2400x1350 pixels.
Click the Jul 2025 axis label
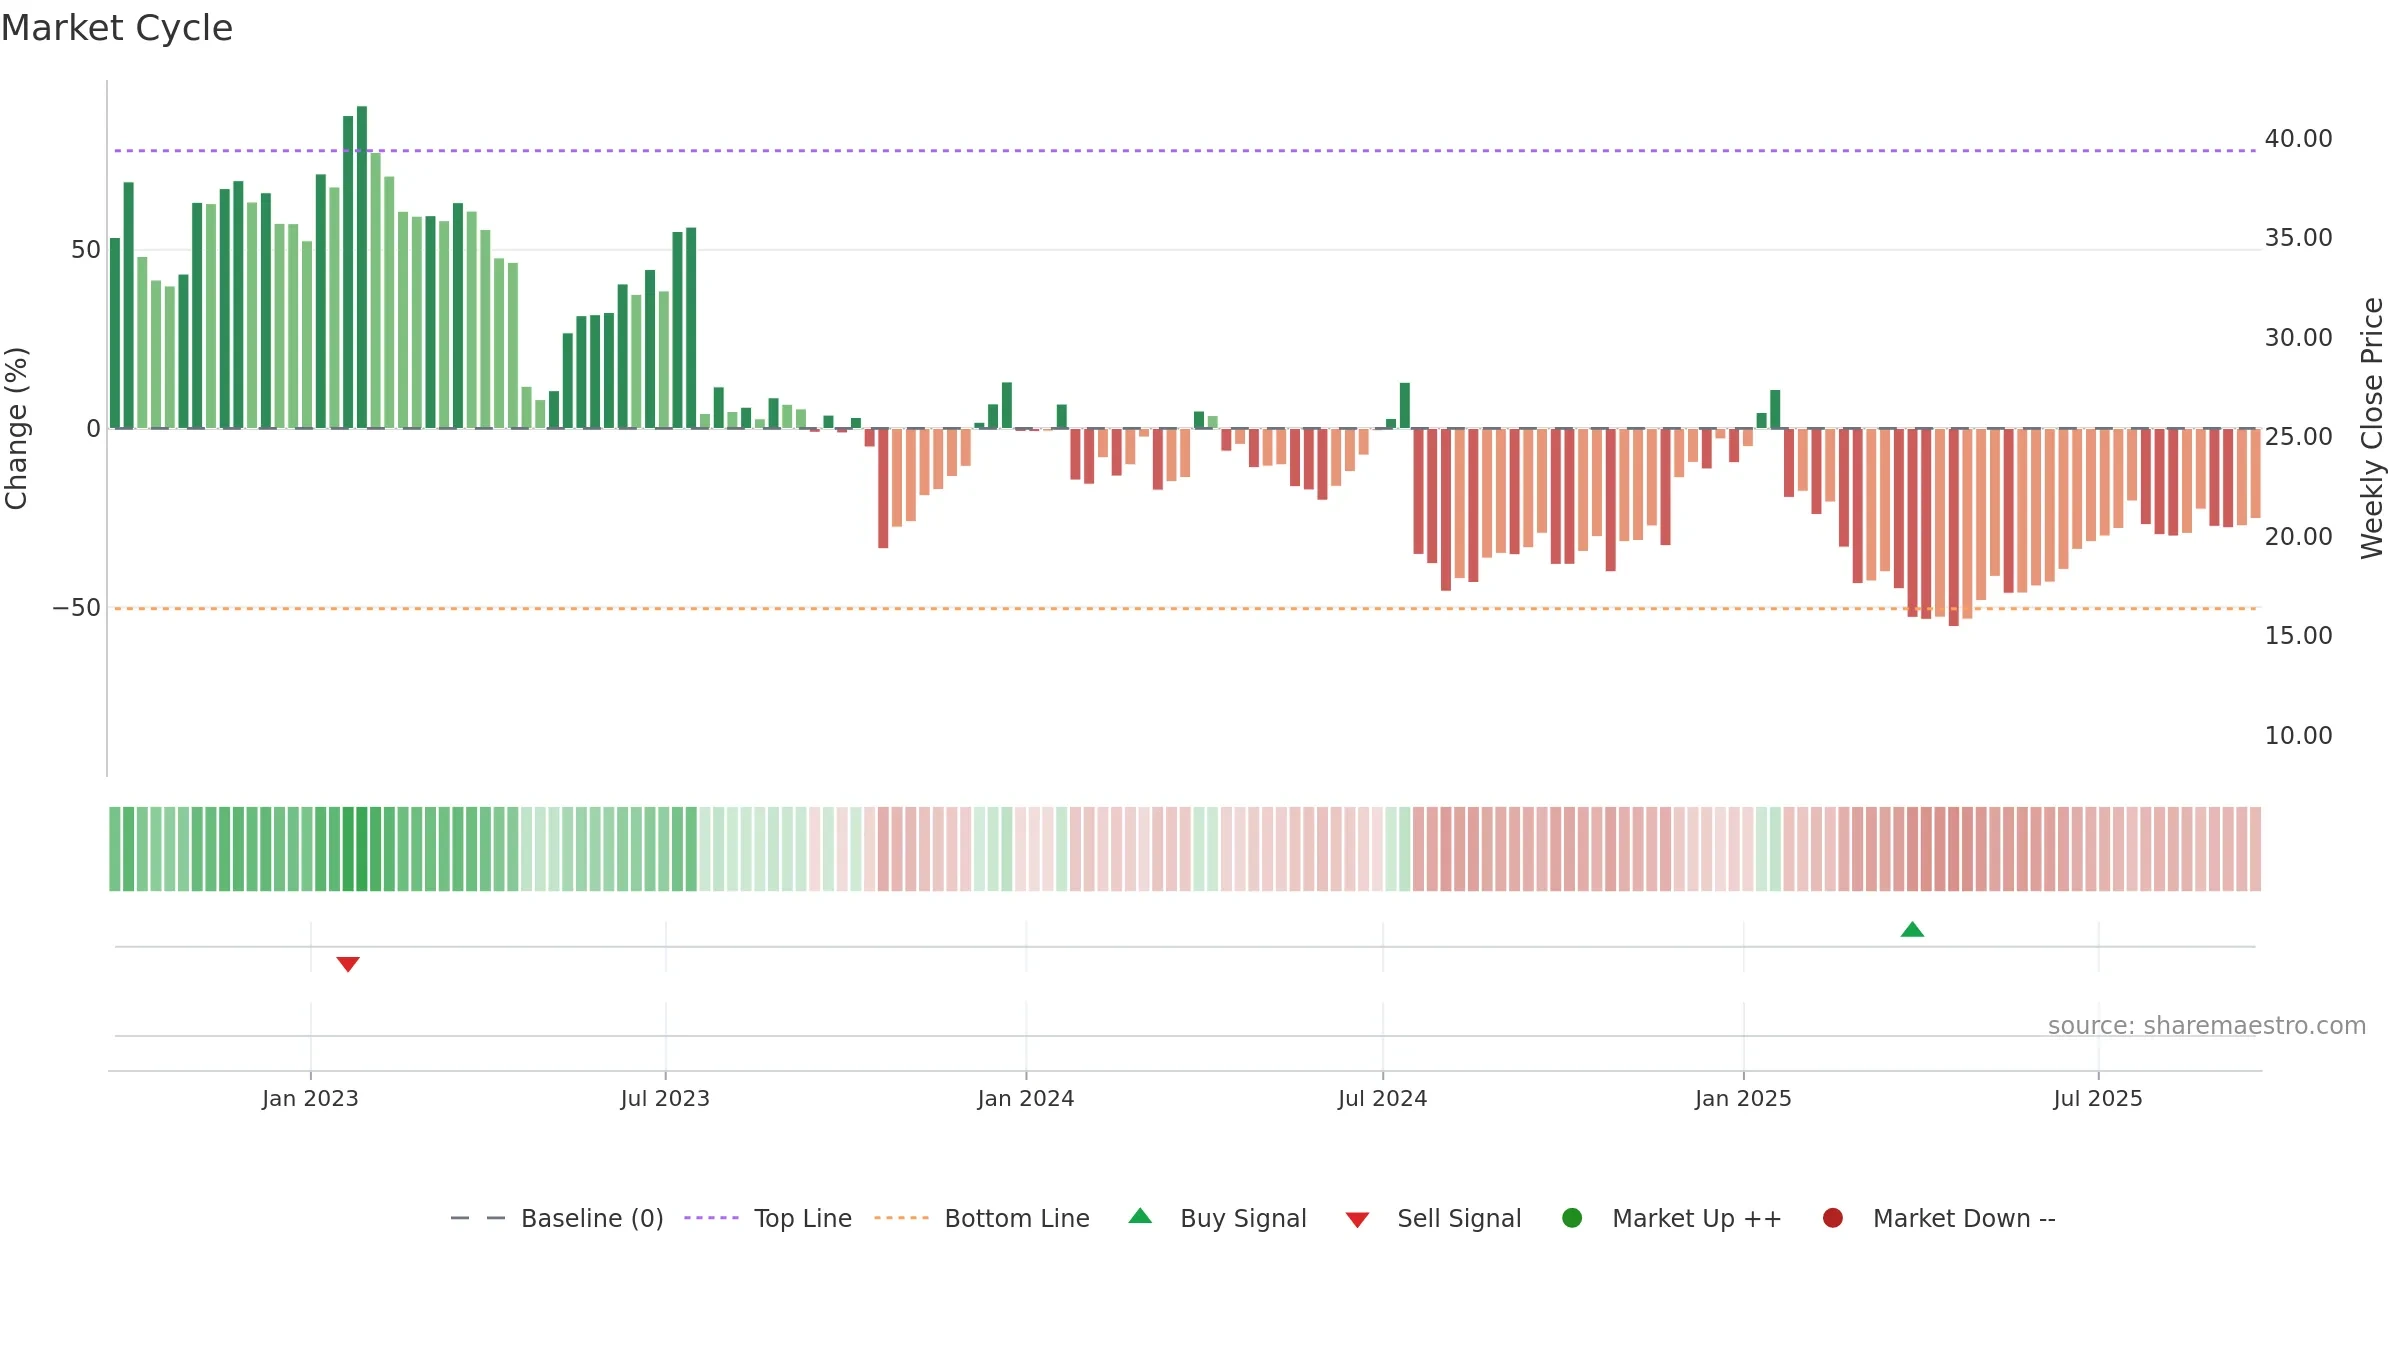tap(2098, 1099)
